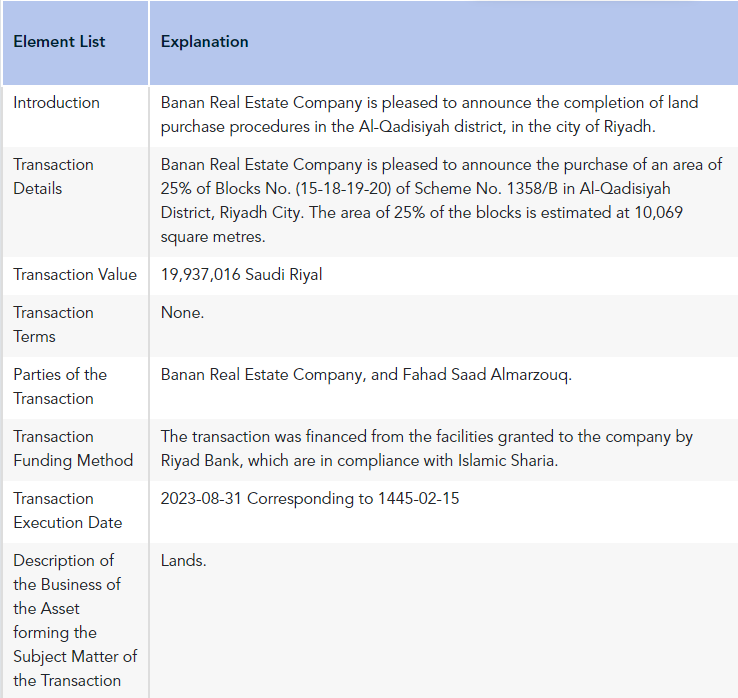
Task: Select the 'Transaction Funding Method' label
Action: point(73,449)
